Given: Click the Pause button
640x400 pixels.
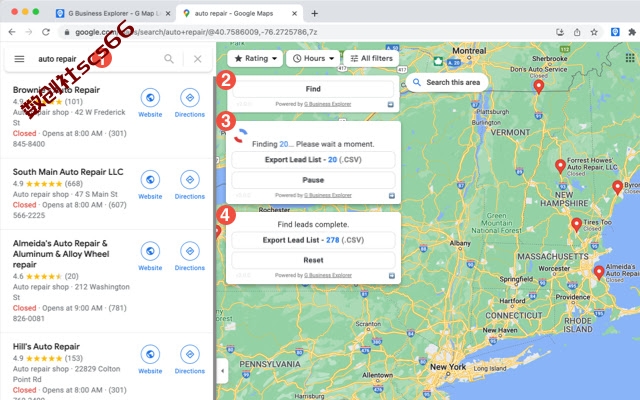Looking at the screenshot, I should click(x=313, y=180).
